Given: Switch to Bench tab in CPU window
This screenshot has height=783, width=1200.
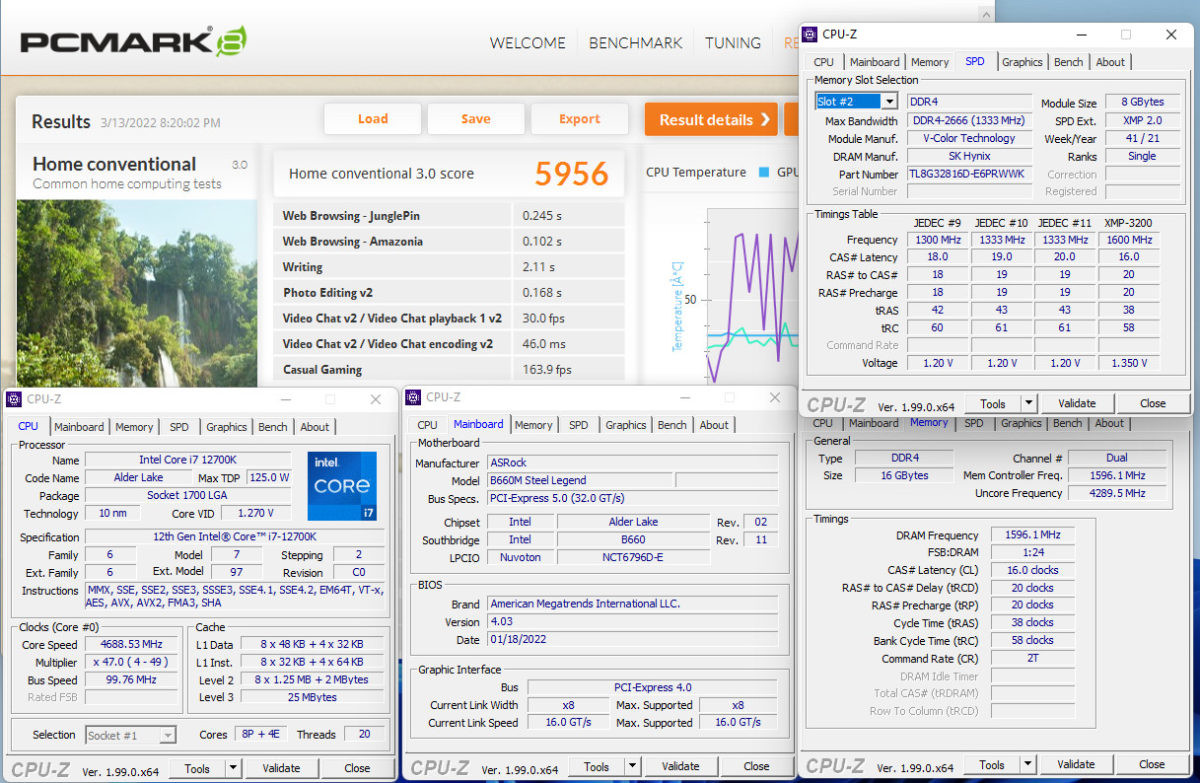Looking at the screenshot, I should point(273,427).
